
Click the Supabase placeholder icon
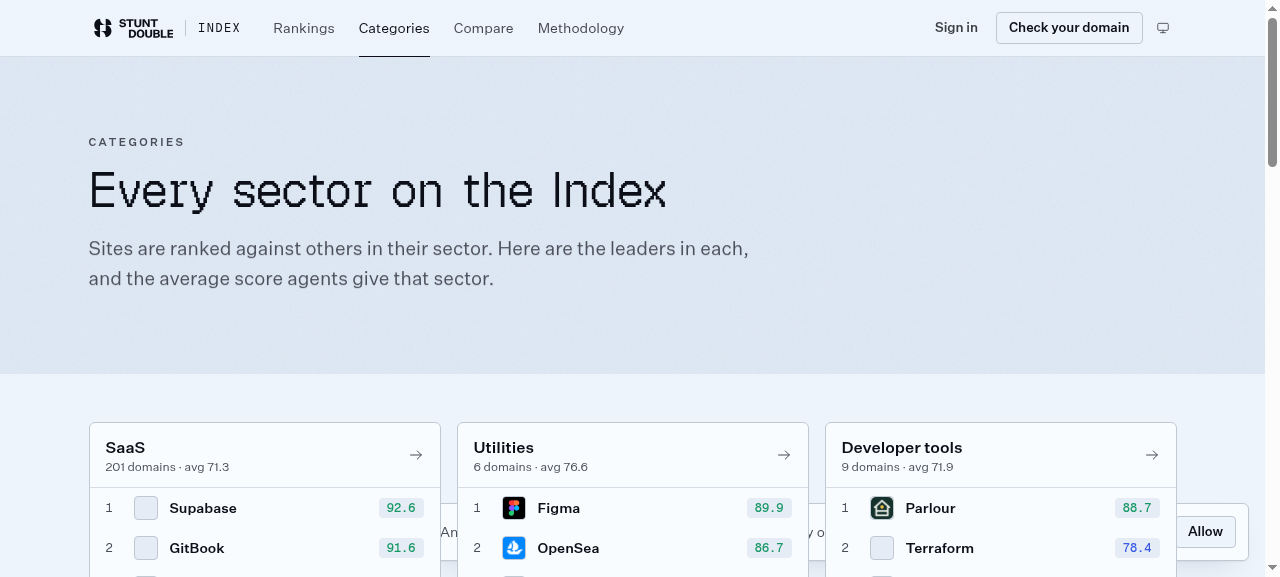pyautogui.click(x=146, y=508)
